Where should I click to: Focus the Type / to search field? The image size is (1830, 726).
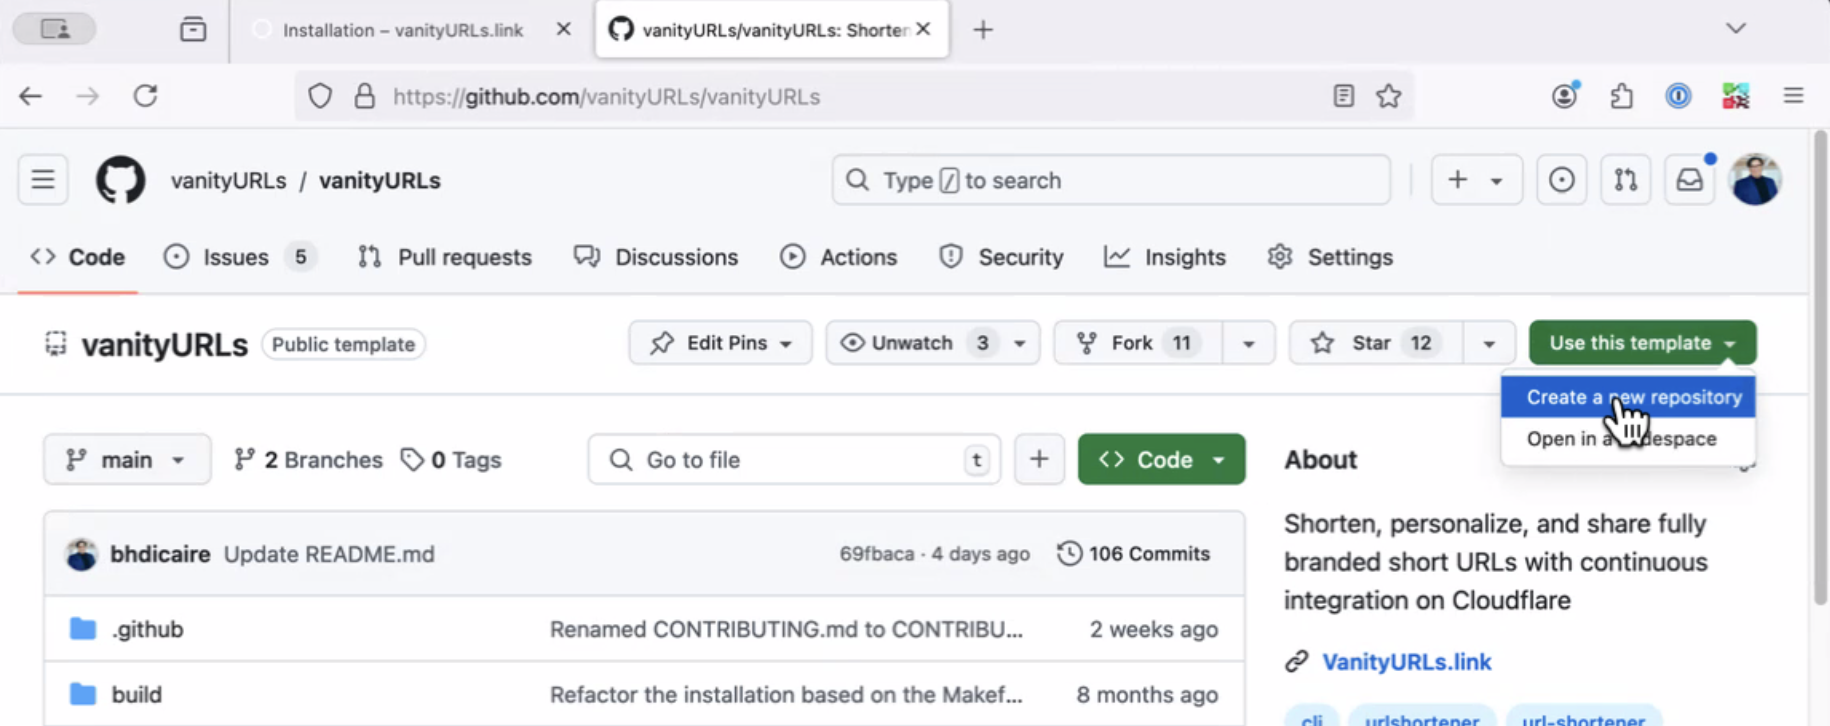coord(1111,180)
